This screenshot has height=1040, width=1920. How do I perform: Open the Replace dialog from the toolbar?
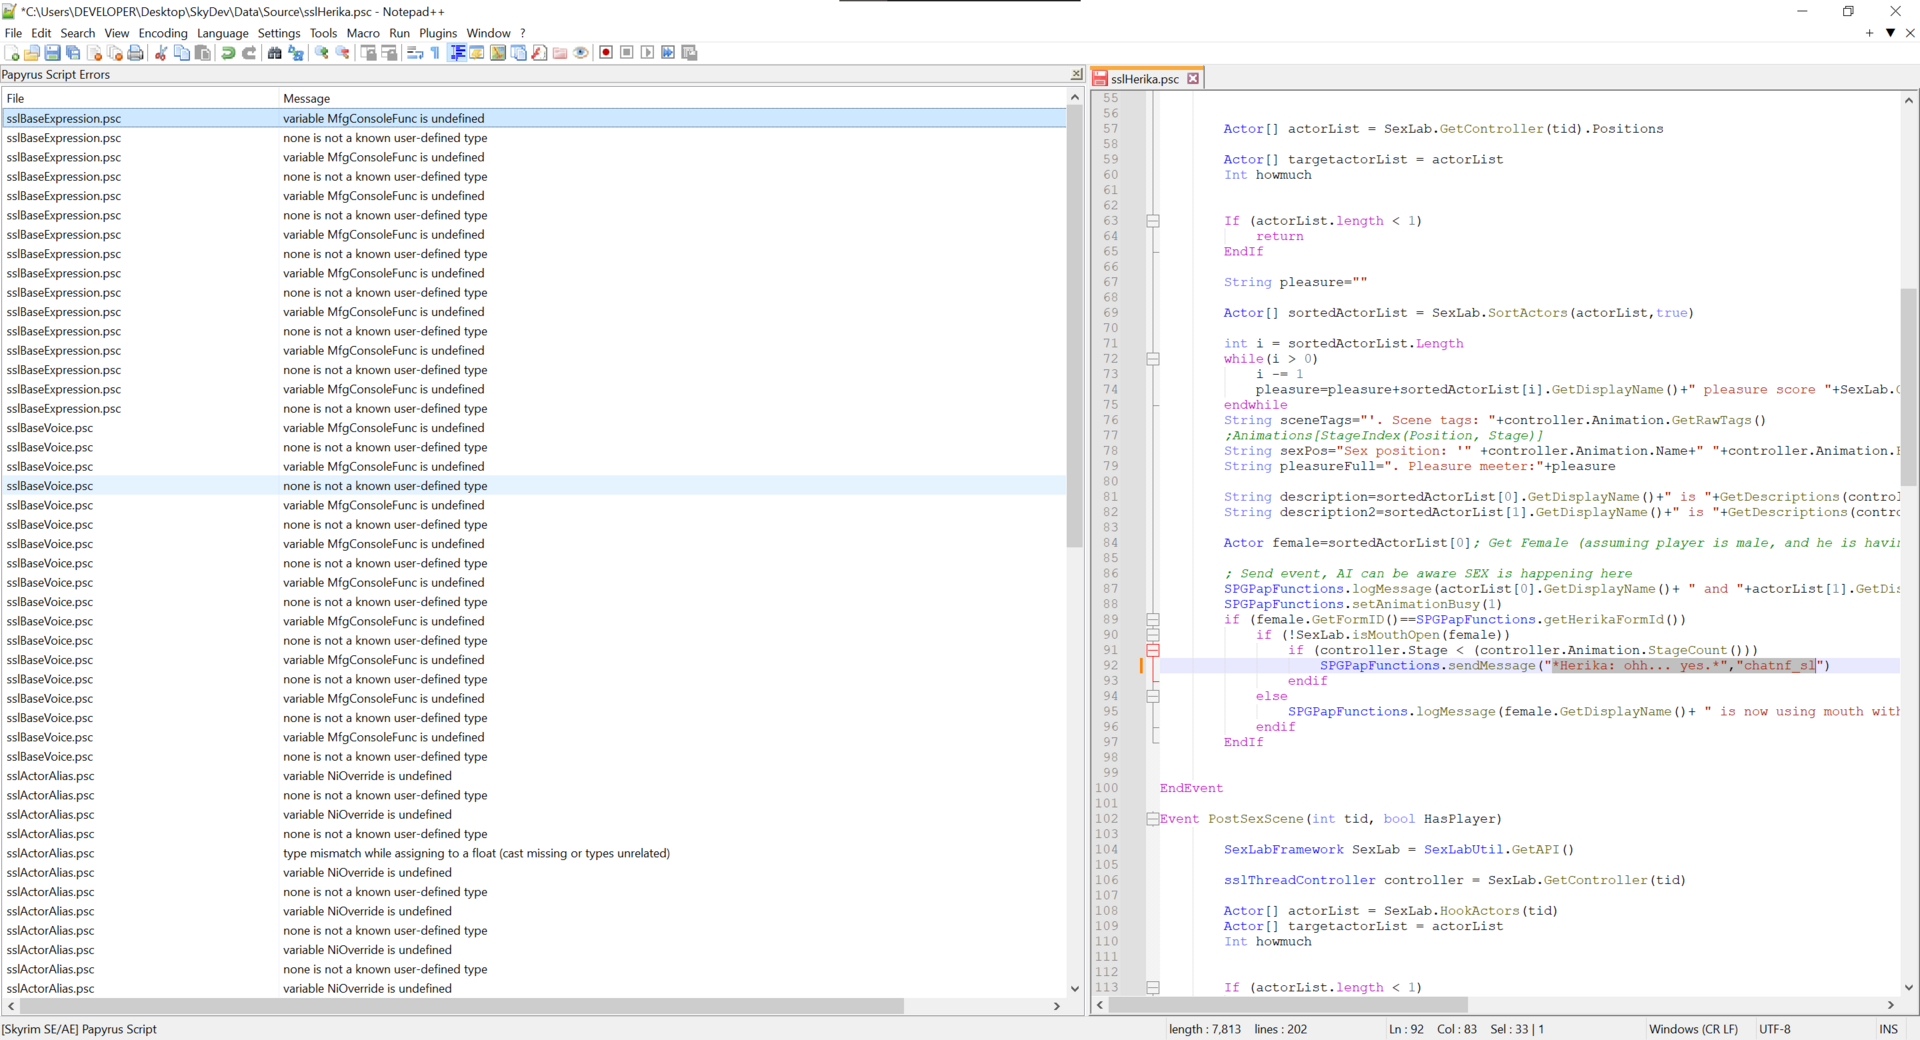tap(295, 52)
